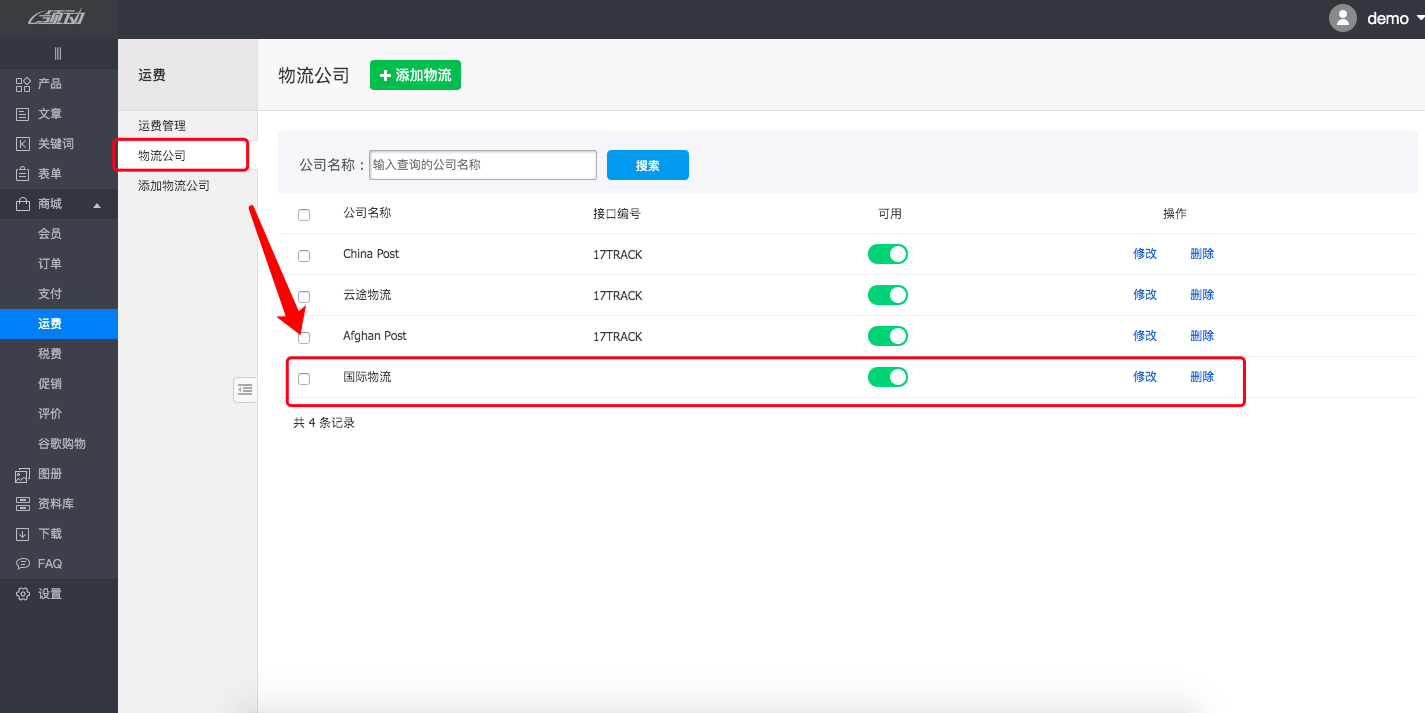This screenshot has width=1425, height=713.
Task: Turn off the 国际物流 availability toggle
Action: coord(887,377)
